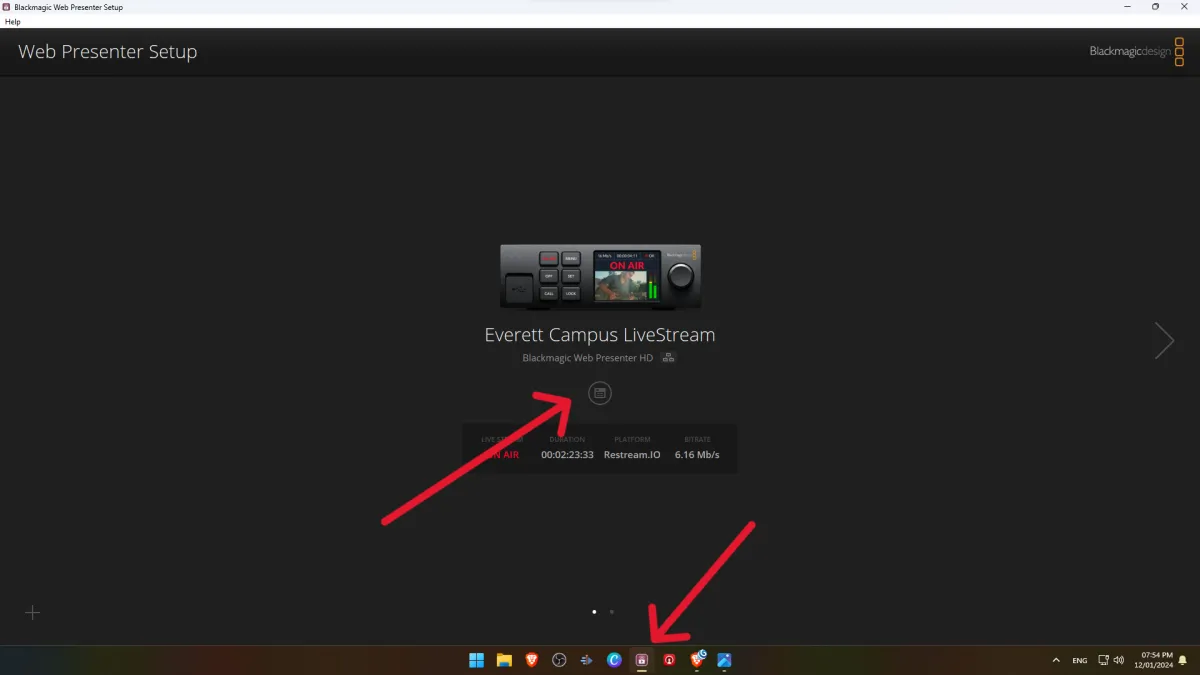Image resolution: width=1200 pixels, height=675 pixels.
Task: Click the Blackmagic Web Presenter HD model label
Action: (587, 357)
